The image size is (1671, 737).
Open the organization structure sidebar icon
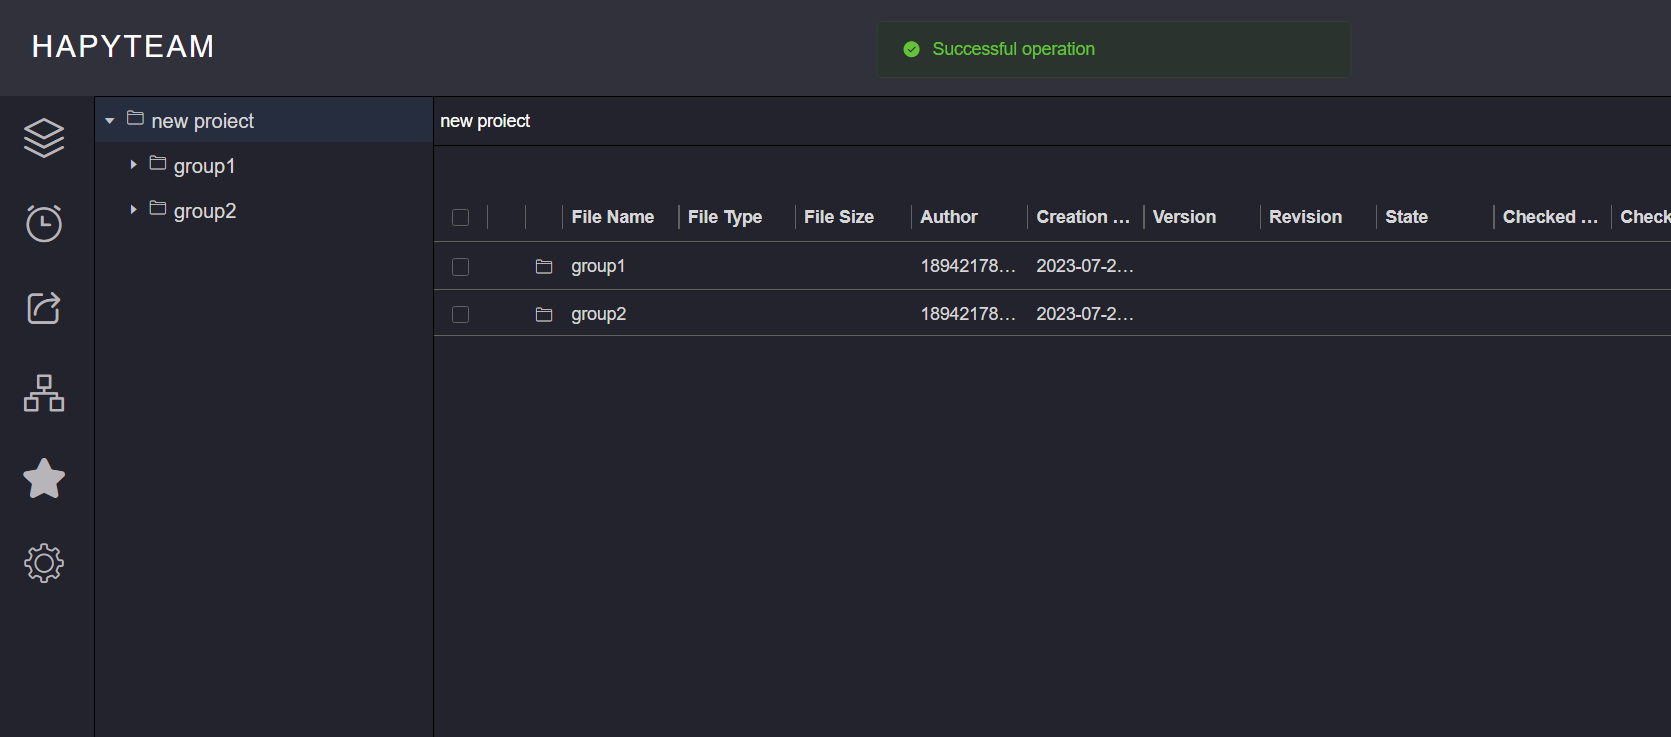coord(44,393)
